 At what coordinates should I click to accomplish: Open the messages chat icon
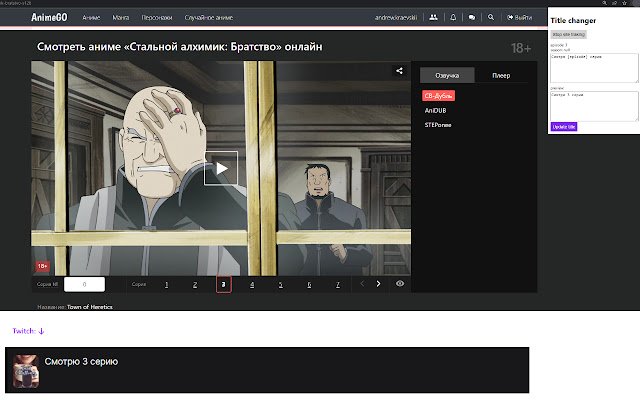pos(472,18)
